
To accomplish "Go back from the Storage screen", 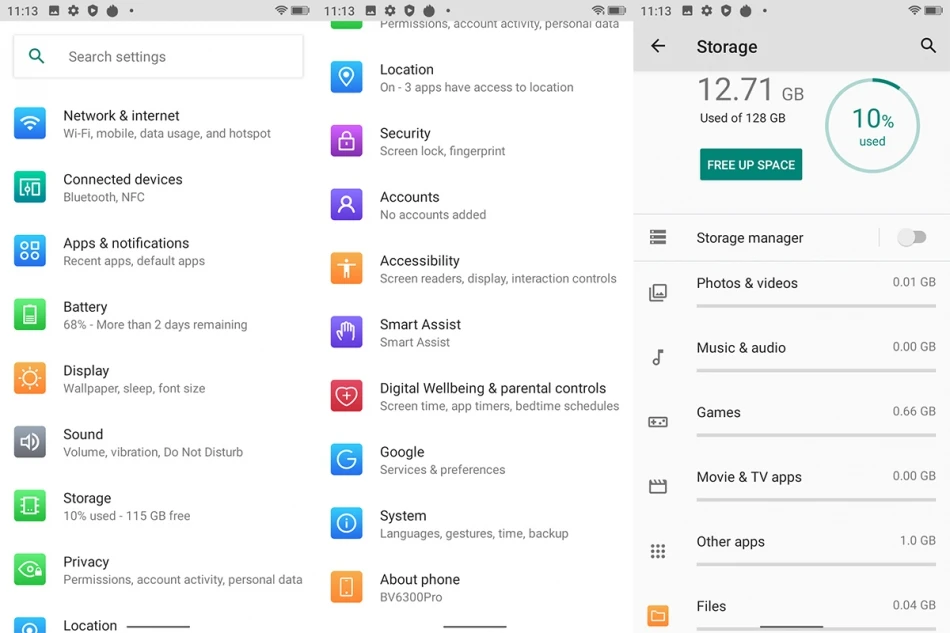I will 658,46.
